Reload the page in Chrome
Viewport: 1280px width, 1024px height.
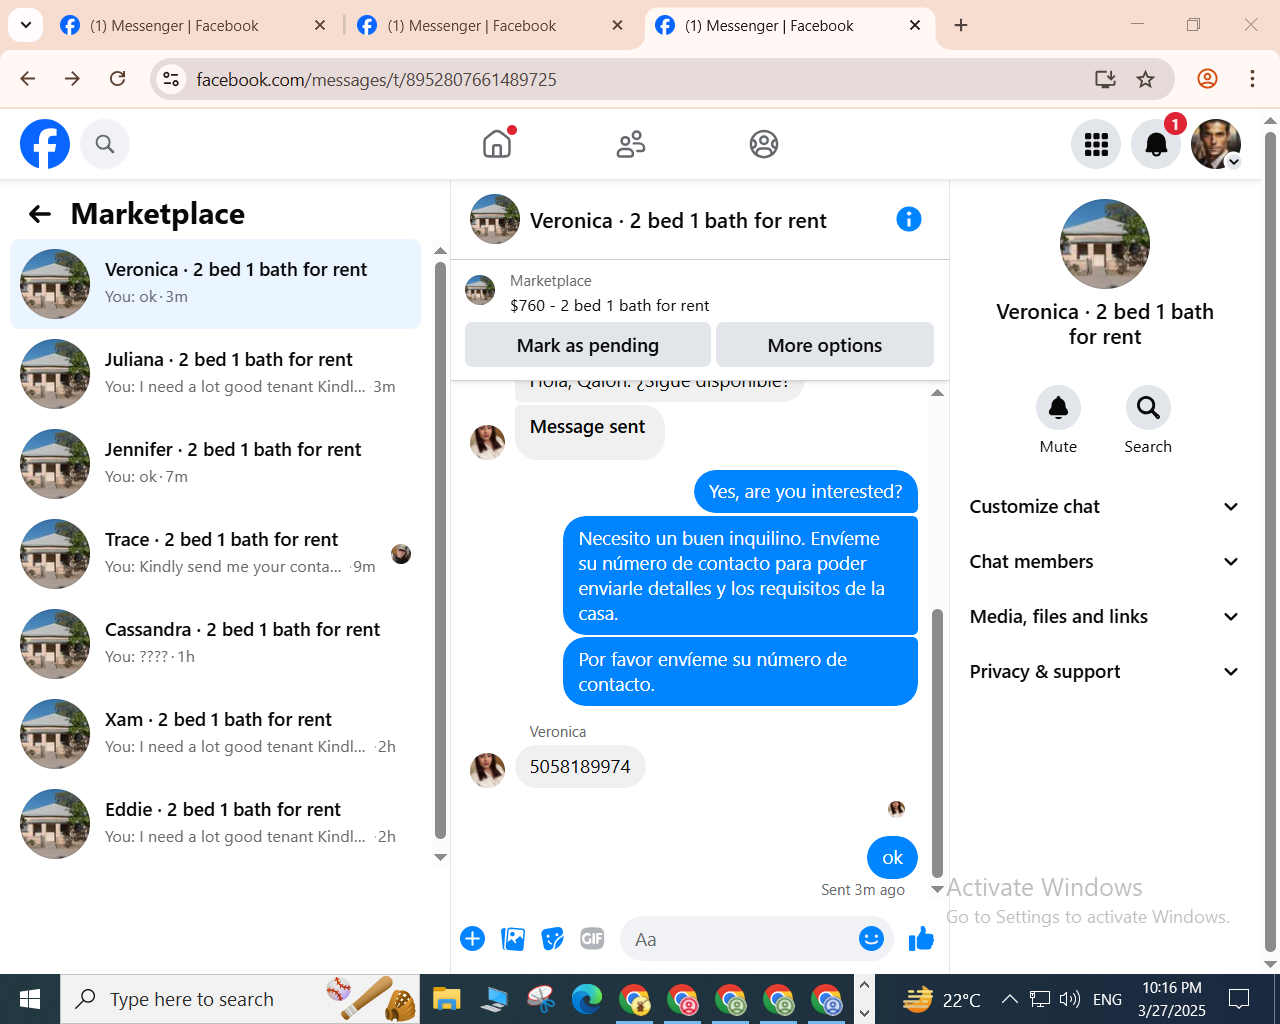click(118, 79)
